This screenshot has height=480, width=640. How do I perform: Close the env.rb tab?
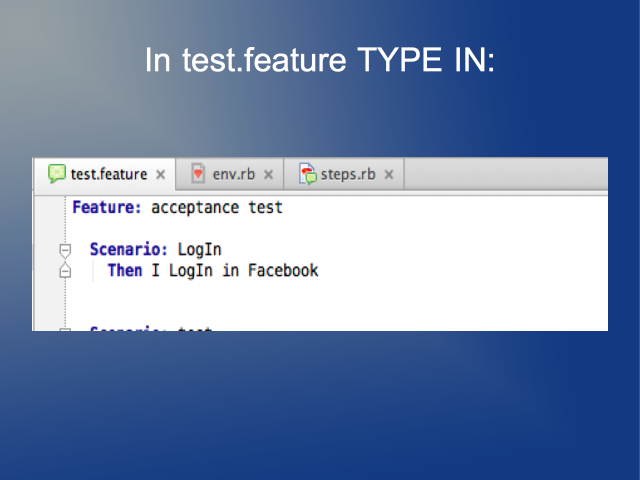268,175
